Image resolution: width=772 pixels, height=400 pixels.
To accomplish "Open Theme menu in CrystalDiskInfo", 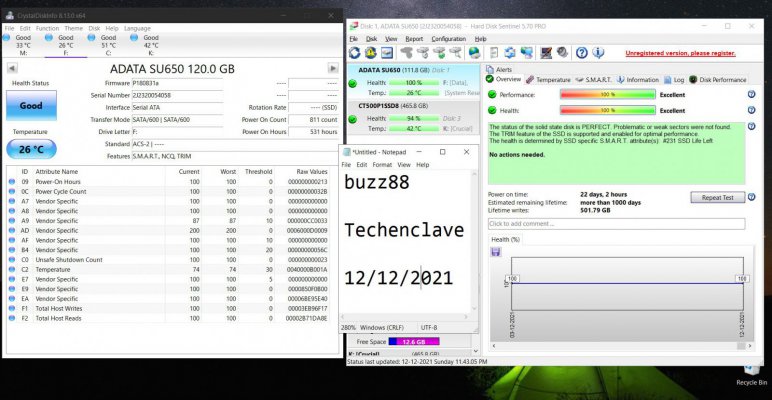I will tap(73, 29).
